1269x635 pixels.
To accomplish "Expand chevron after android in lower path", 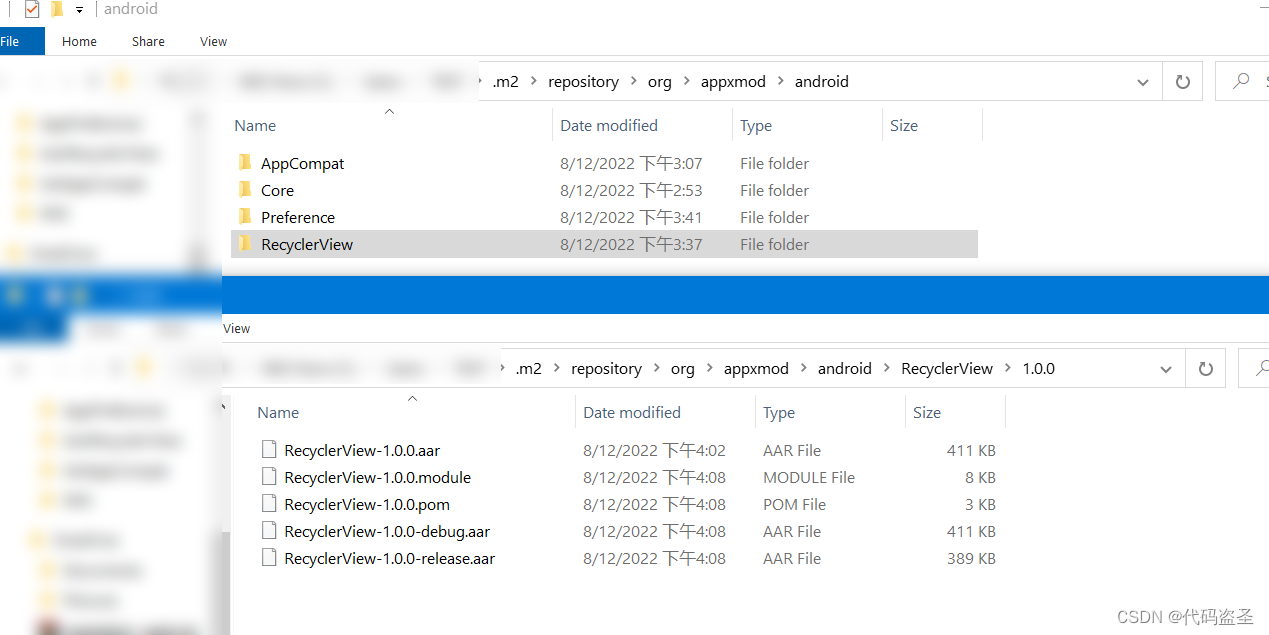I will tap(887, 369).
